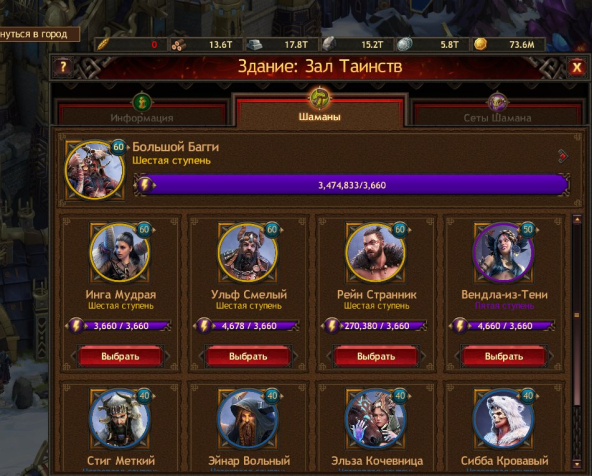Click the iron ingot resource icon
Screen dimensions: 592x476
pos(254,45)
